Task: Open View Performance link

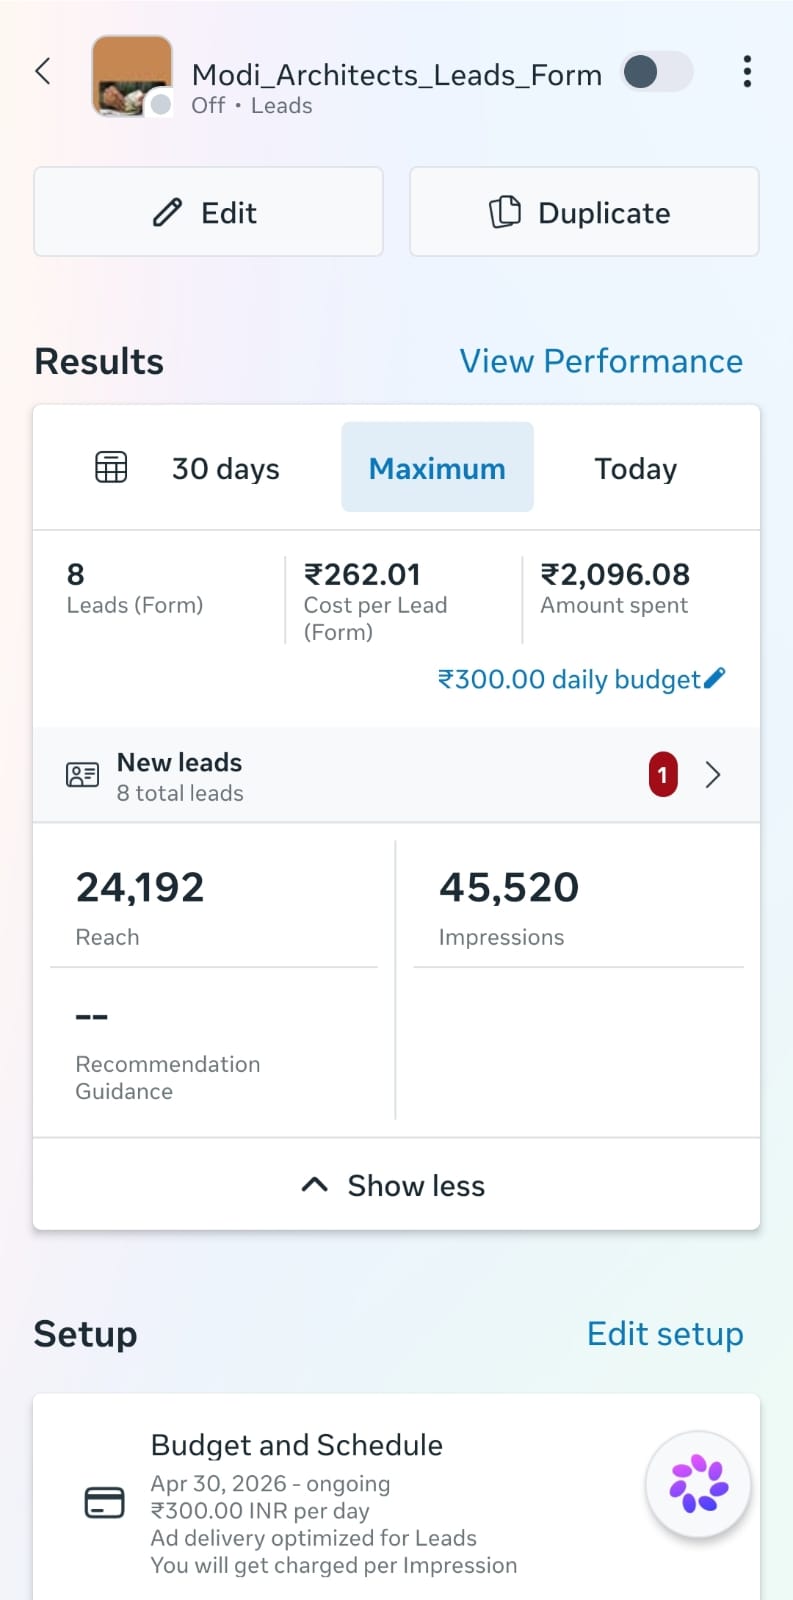Action: 601,361
